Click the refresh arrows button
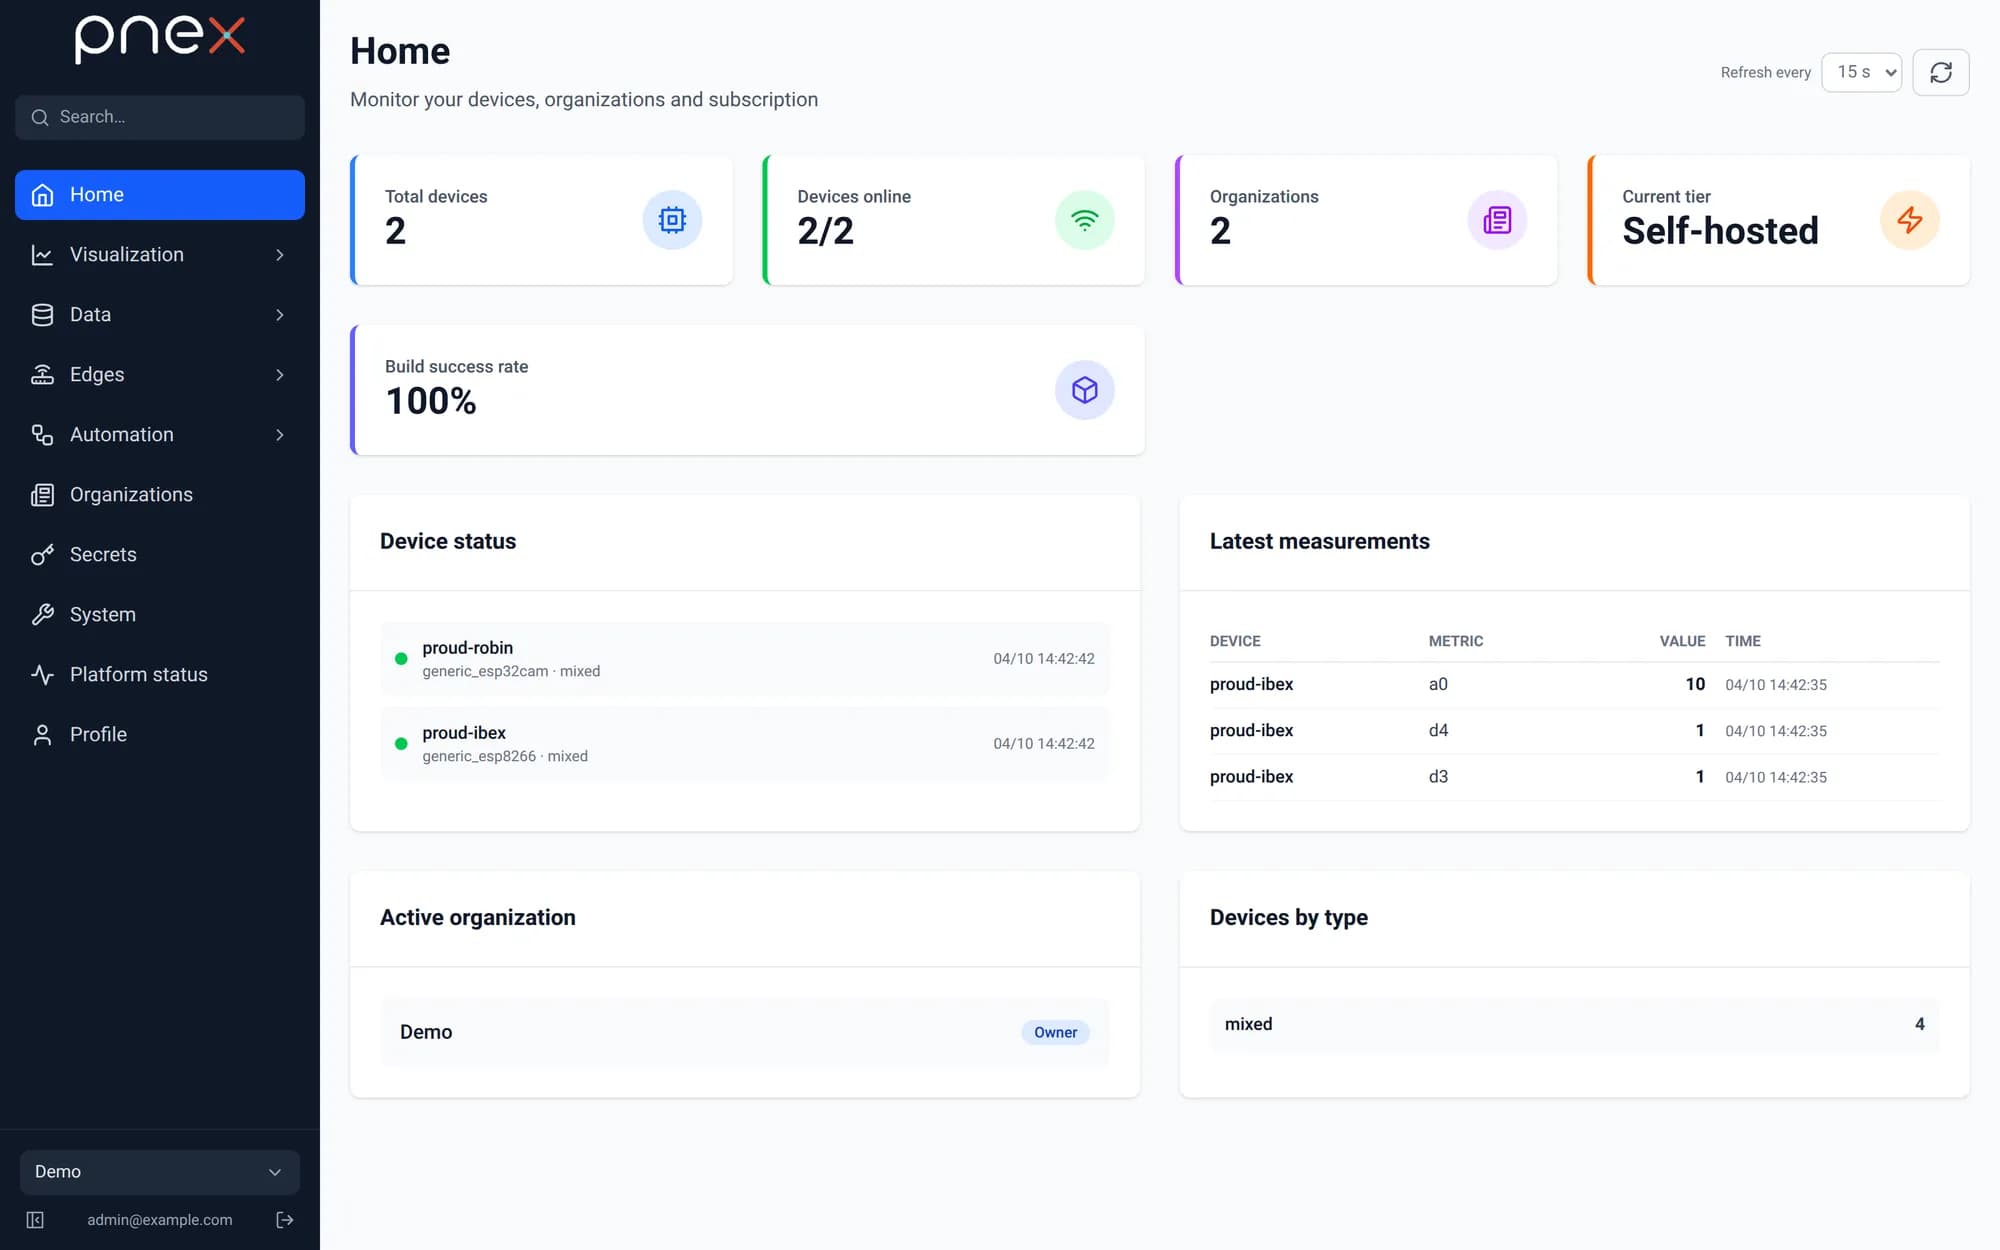2000x1250 pixels. pyautogui.click(x=1941, y=72)
